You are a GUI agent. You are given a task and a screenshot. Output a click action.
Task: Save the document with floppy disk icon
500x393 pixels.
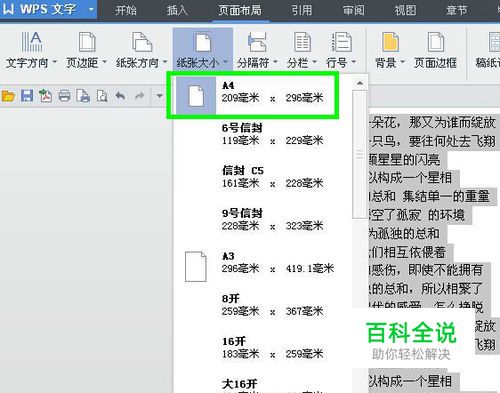click(27, 96)
